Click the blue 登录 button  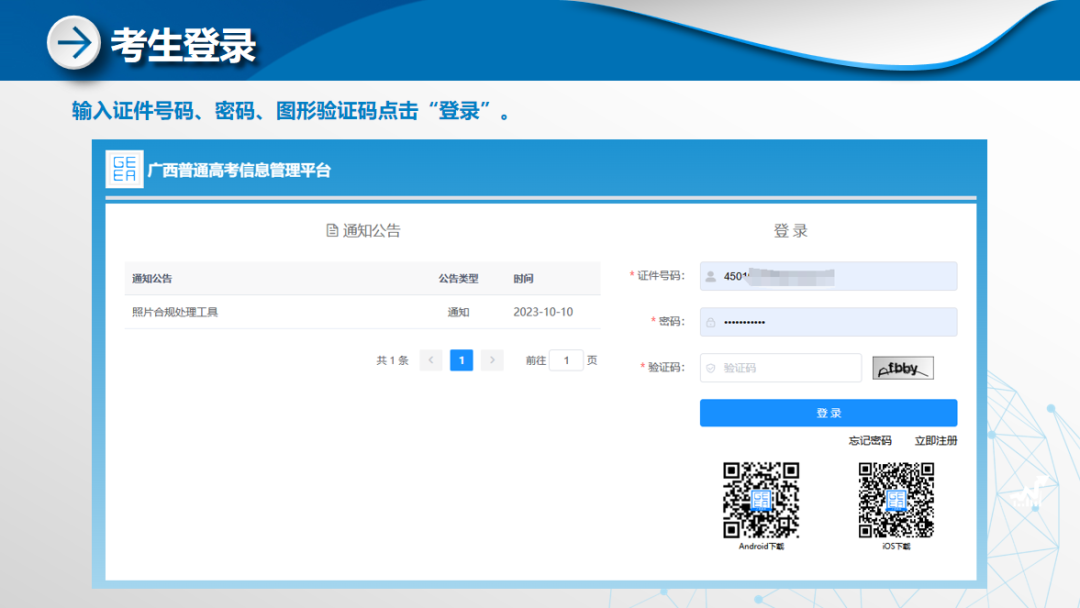pyautogui.click(x=829, y=413)
